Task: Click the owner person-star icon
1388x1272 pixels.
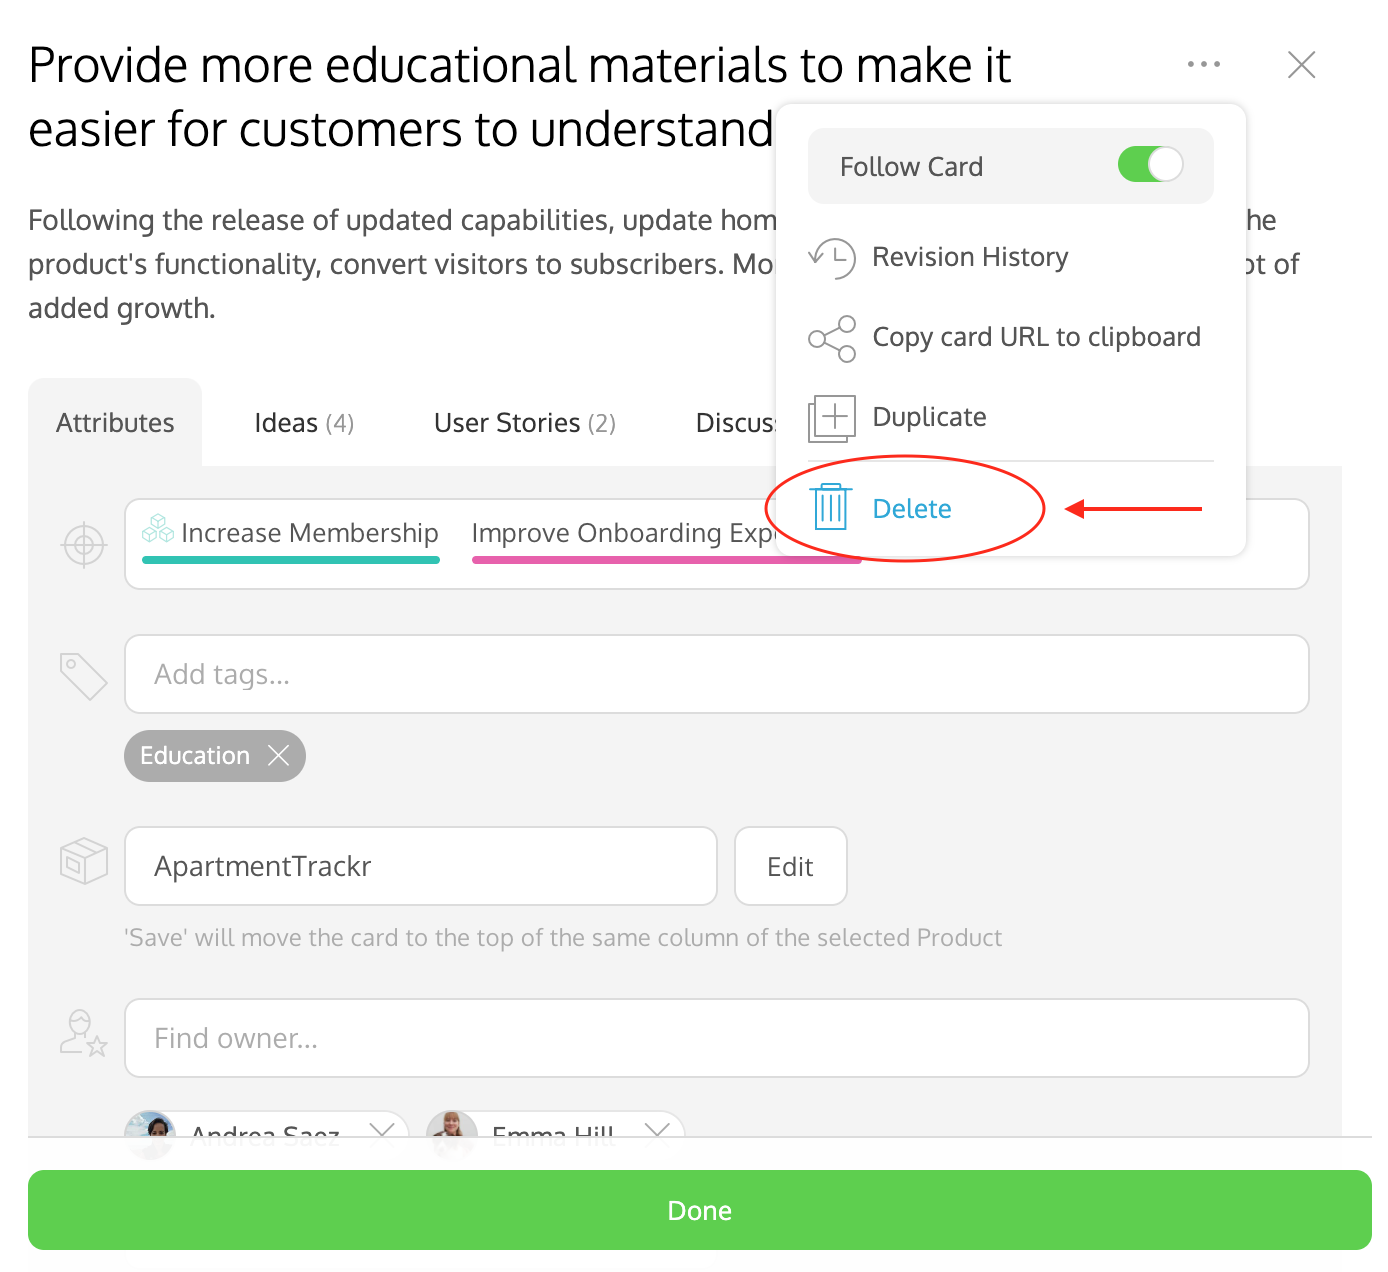Action: tap(83, 1033)
